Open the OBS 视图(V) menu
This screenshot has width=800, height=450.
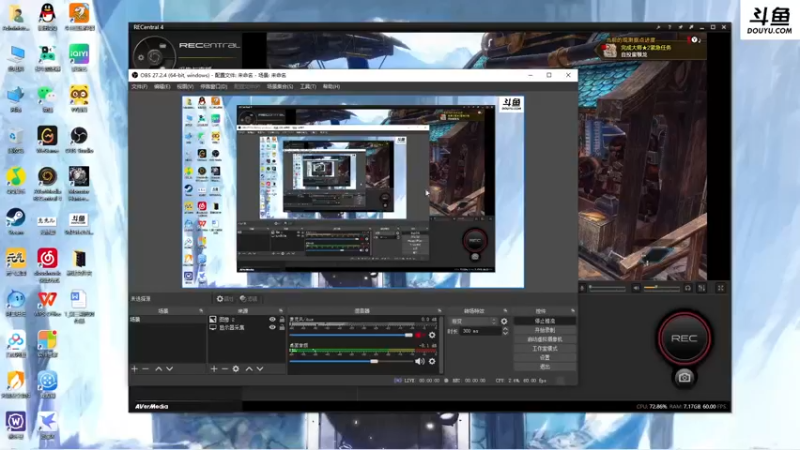(x=185, y=87)
